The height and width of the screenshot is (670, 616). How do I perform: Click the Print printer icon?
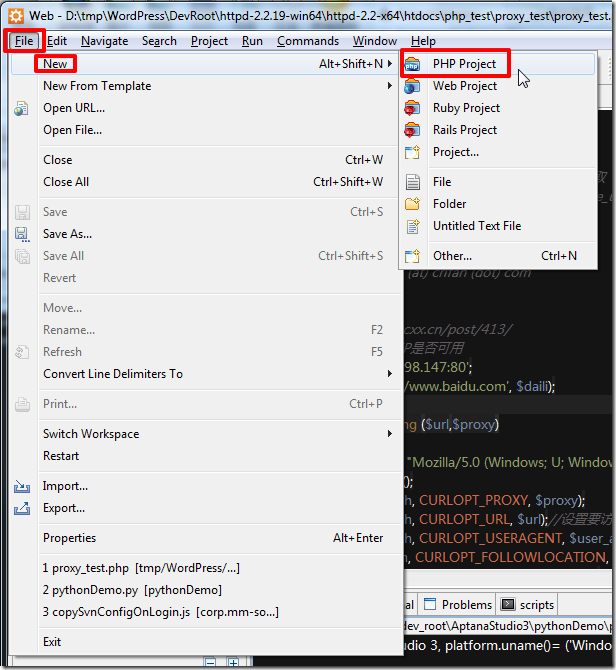click(x=22, y=404)
